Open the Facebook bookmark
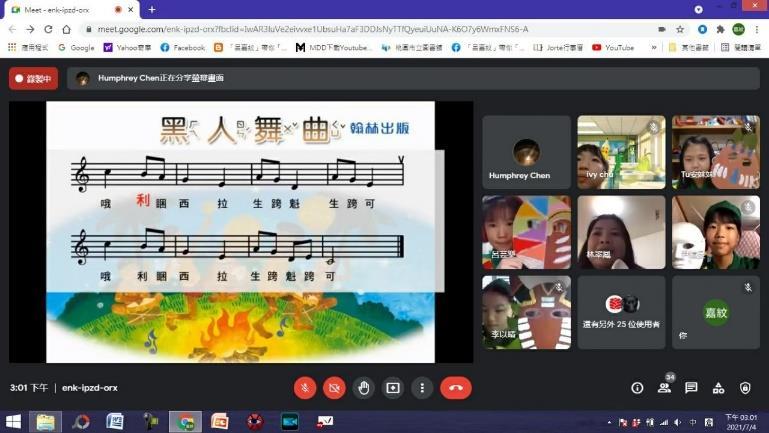769x433 pixels. [x=183, y=48]
